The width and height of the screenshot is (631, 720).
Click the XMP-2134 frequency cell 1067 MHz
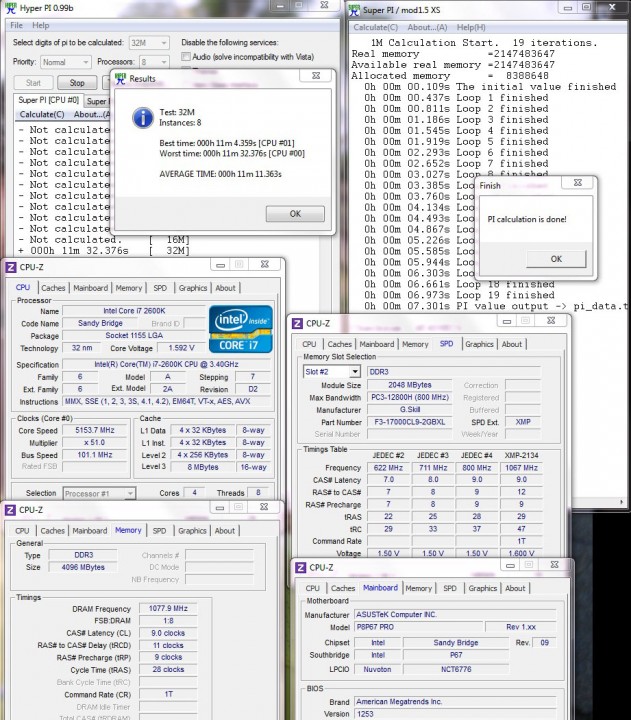pos(521,468)
